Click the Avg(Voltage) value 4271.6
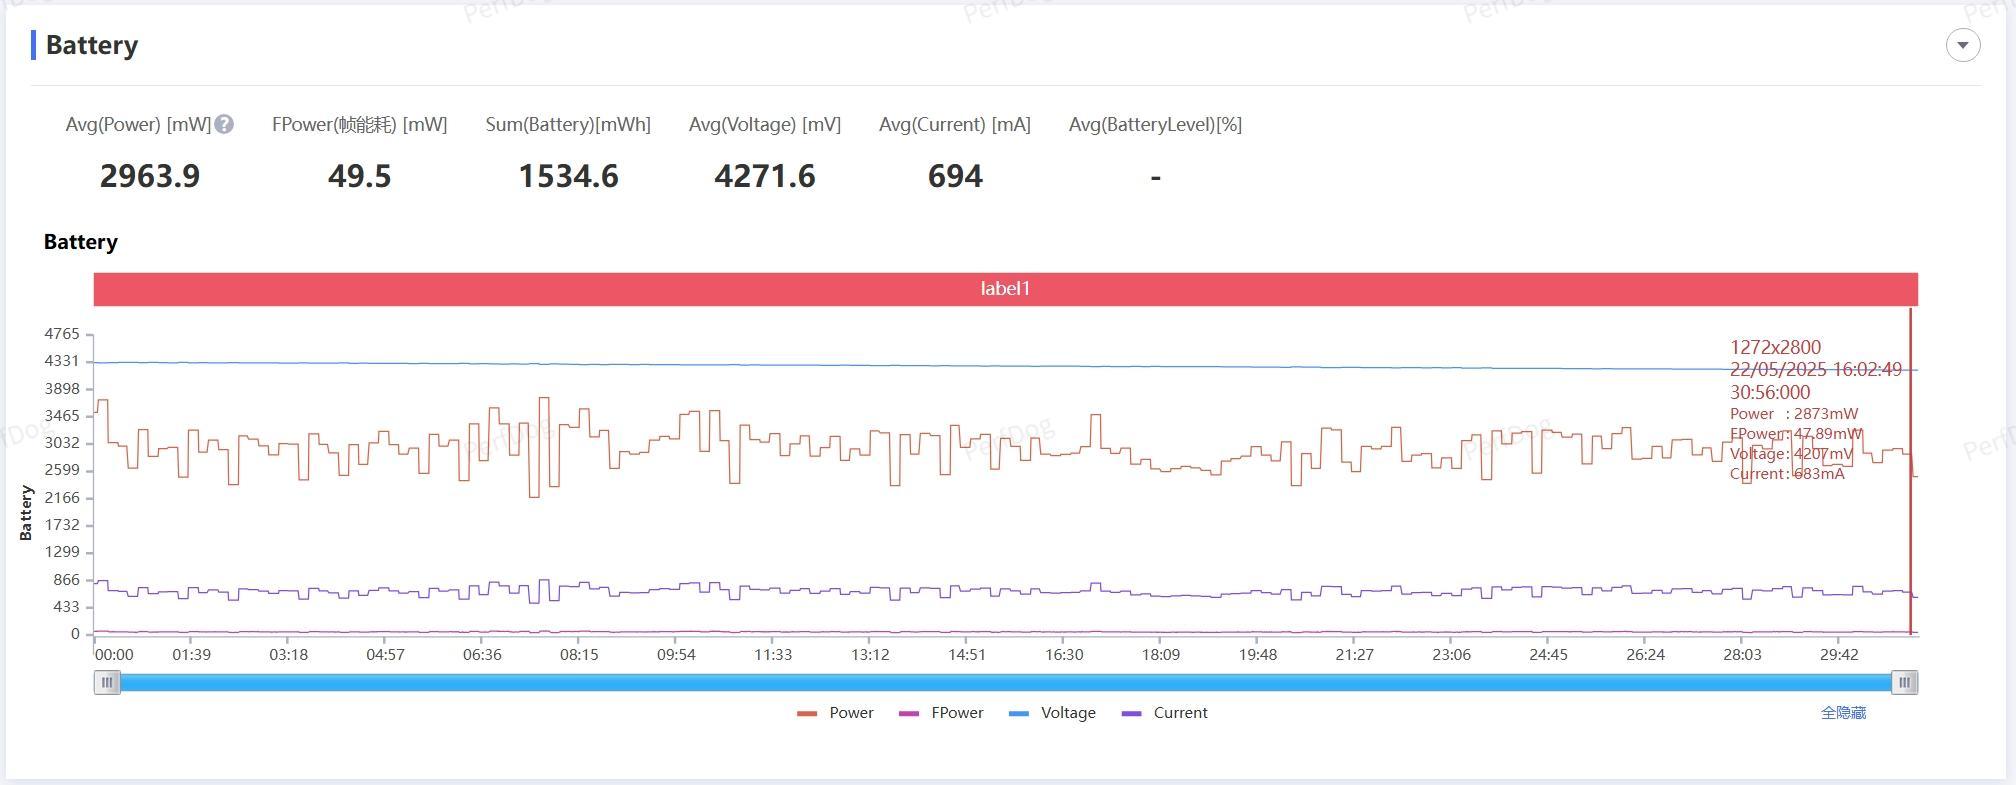The image size is (2016, 785). click(x=765, y=176)
